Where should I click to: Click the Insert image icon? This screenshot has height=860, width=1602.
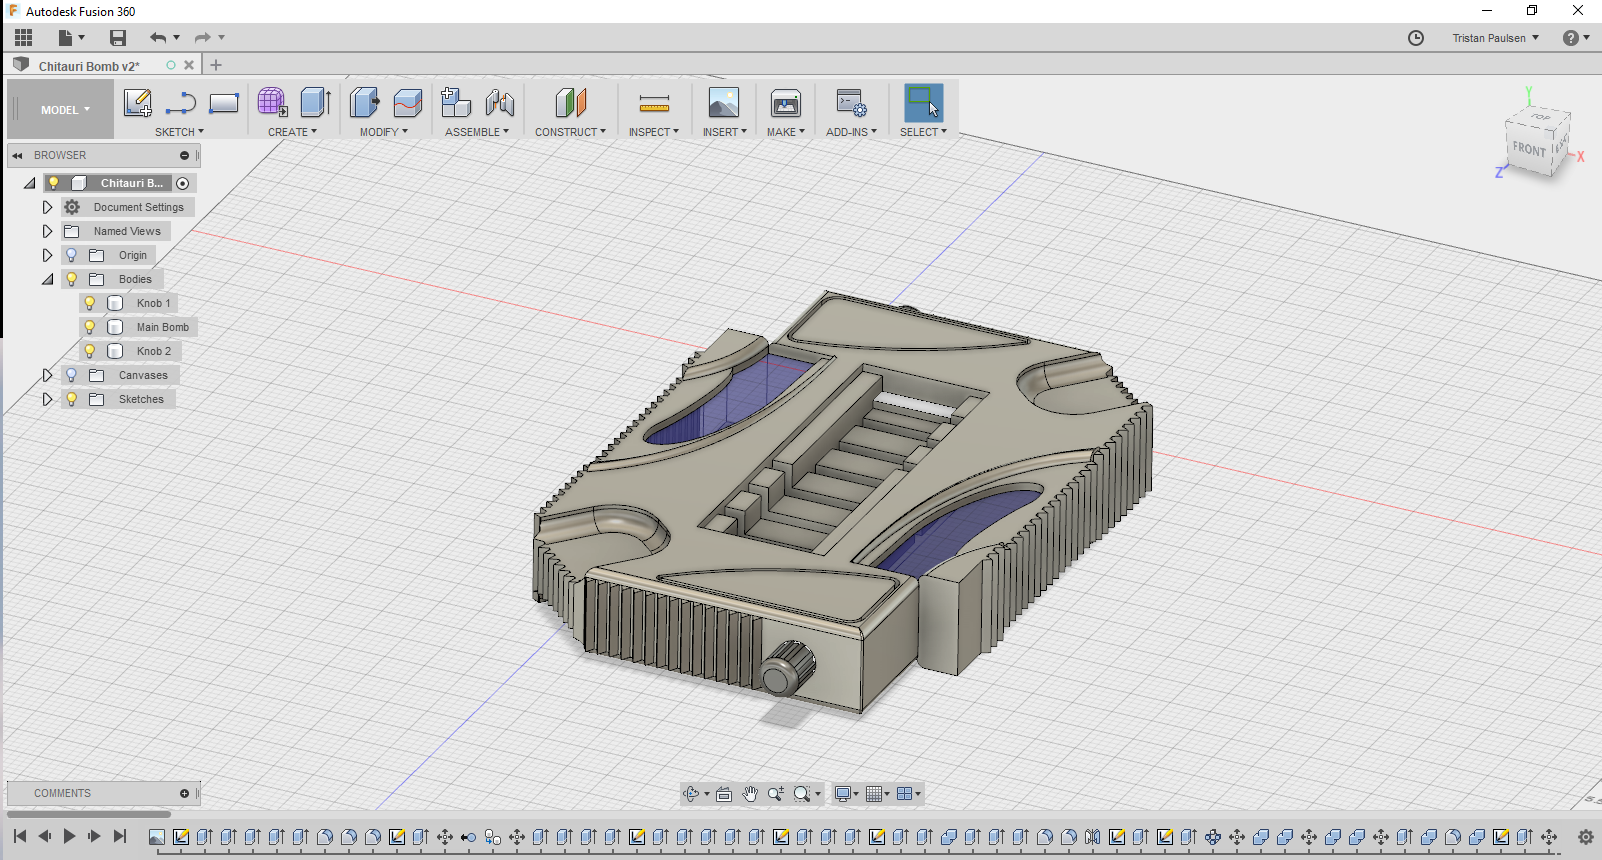pyautogui.click(x=724, y=103)
